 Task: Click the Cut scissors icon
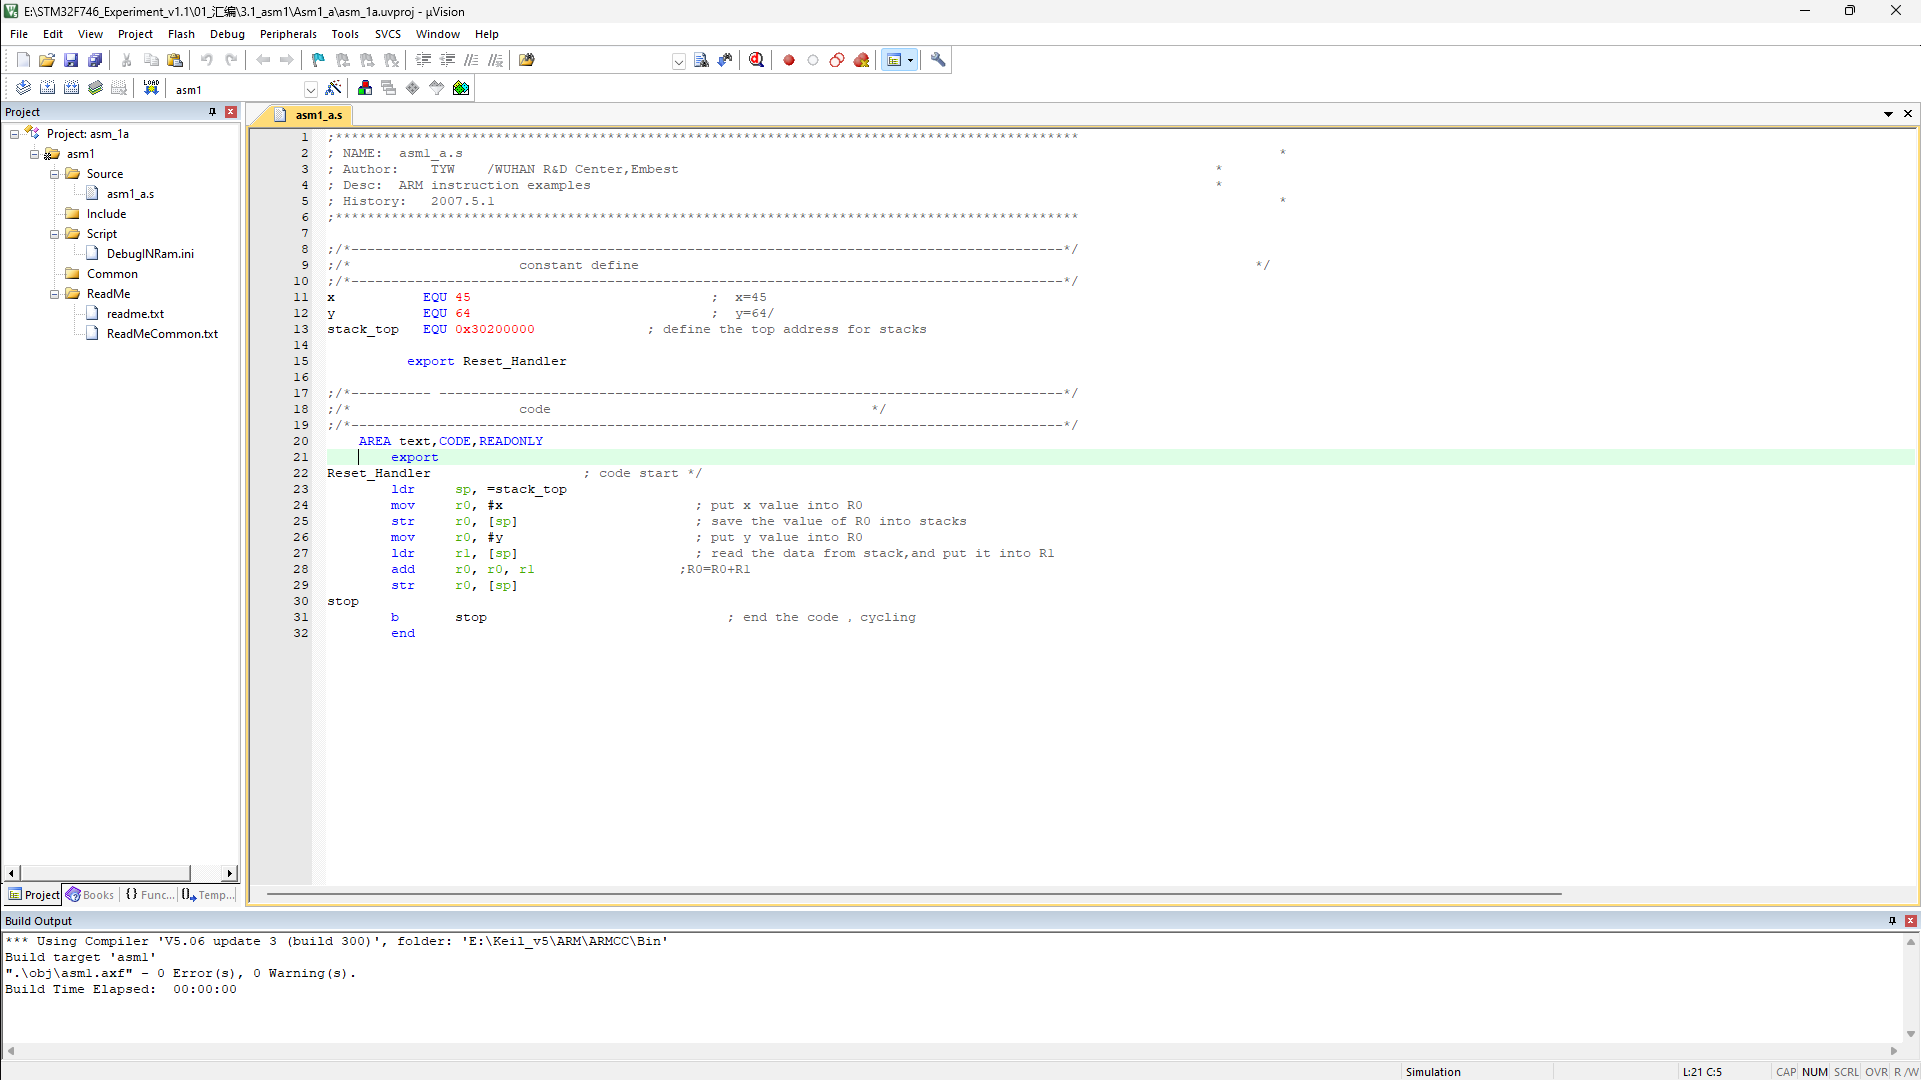tap(127, 60)
